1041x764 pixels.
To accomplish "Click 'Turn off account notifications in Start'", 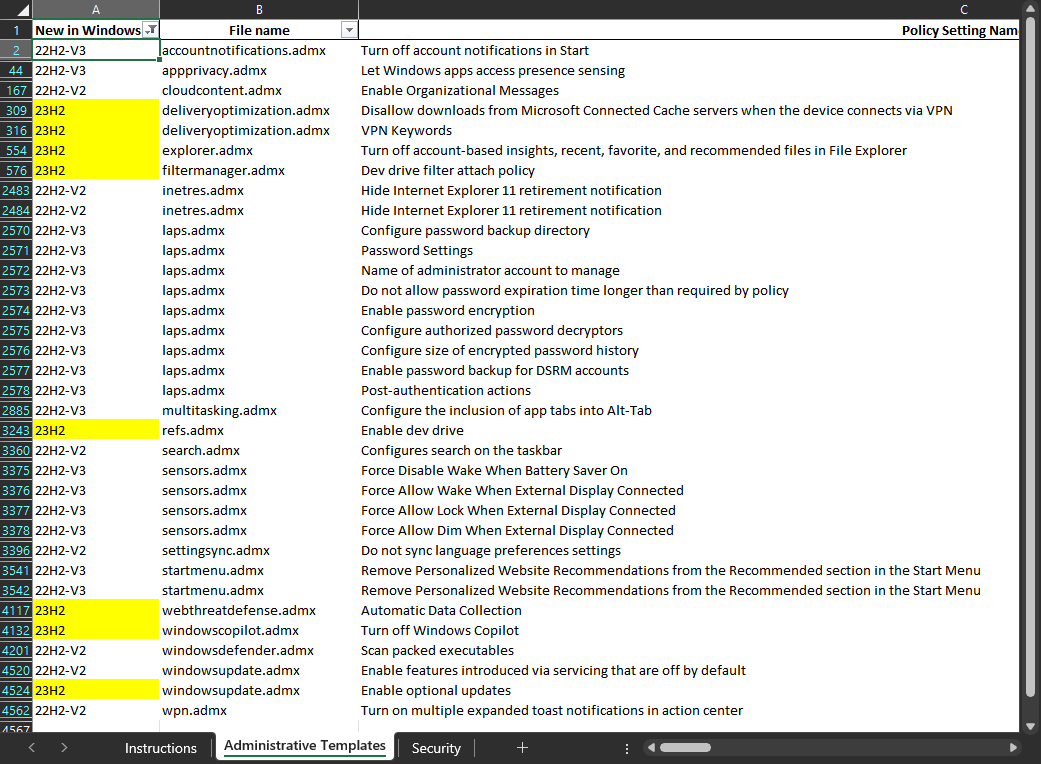I will pyautogui.click(x=475, y=50).
